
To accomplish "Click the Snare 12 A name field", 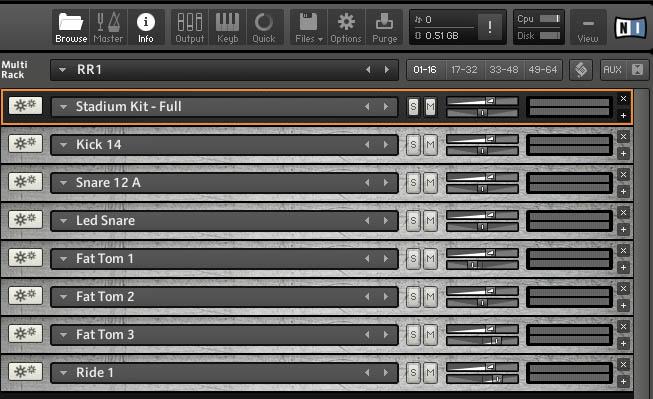I will [x=224, y=183].
